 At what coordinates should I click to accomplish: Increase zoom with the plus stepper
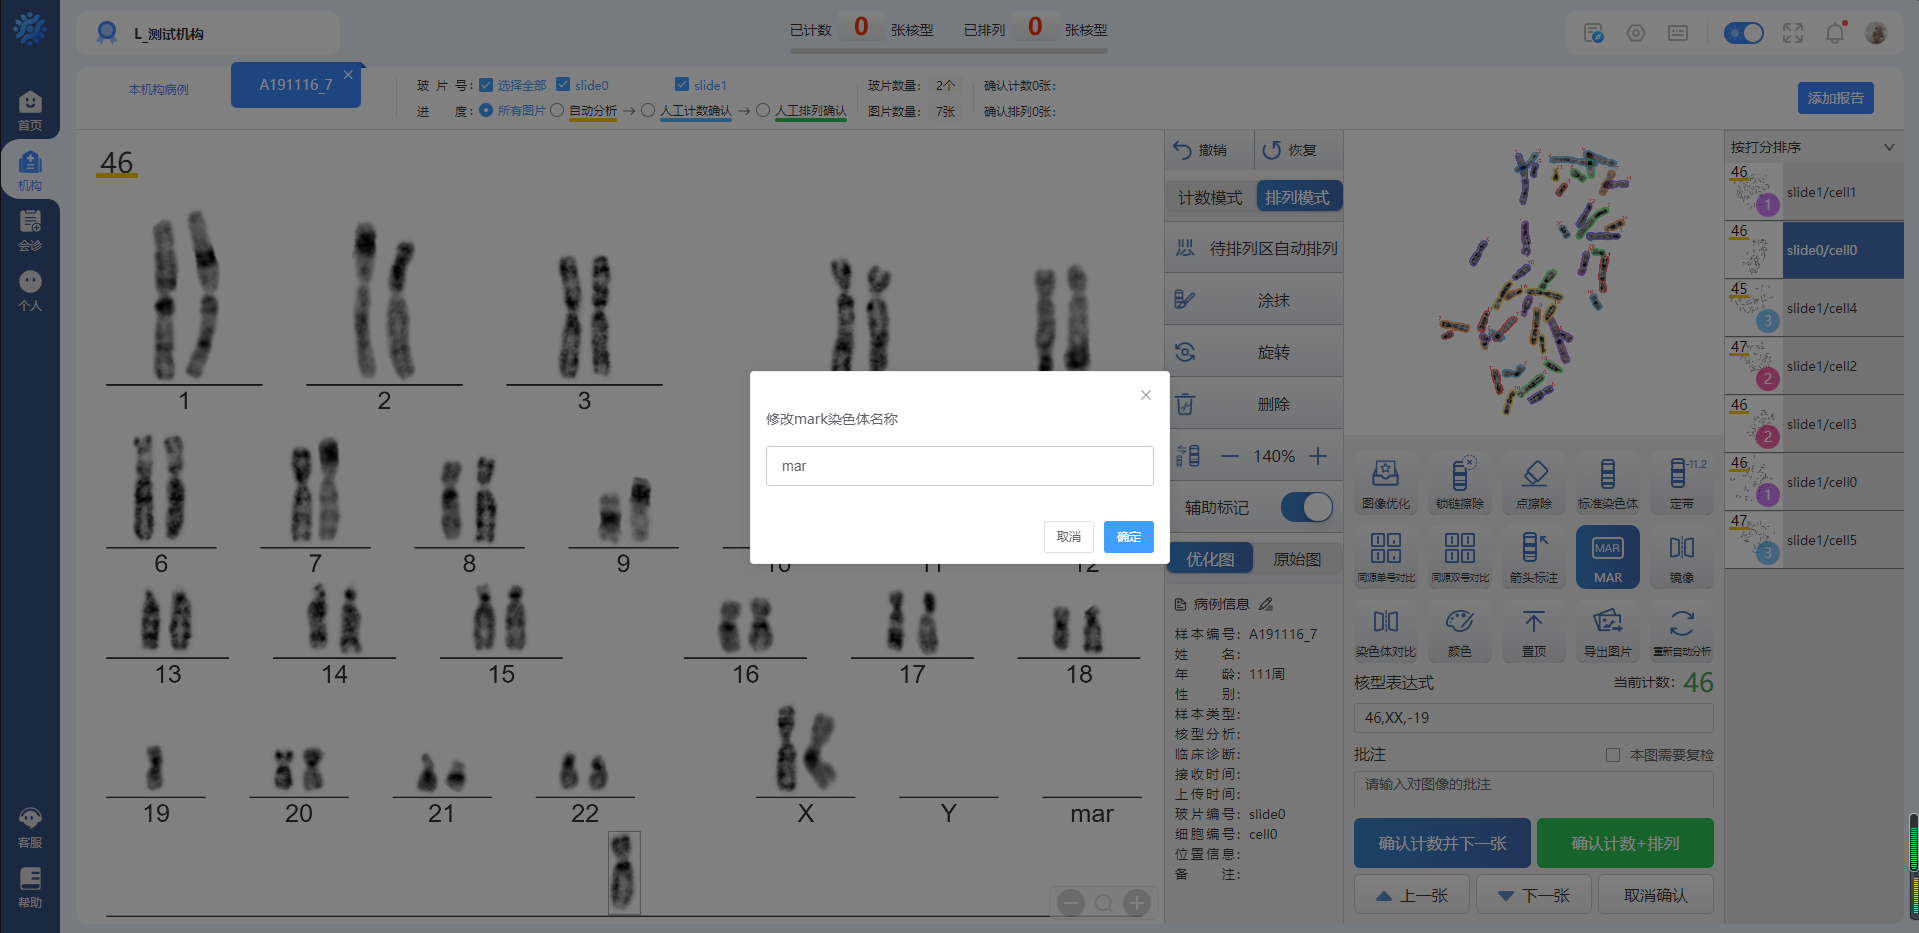1318,456
